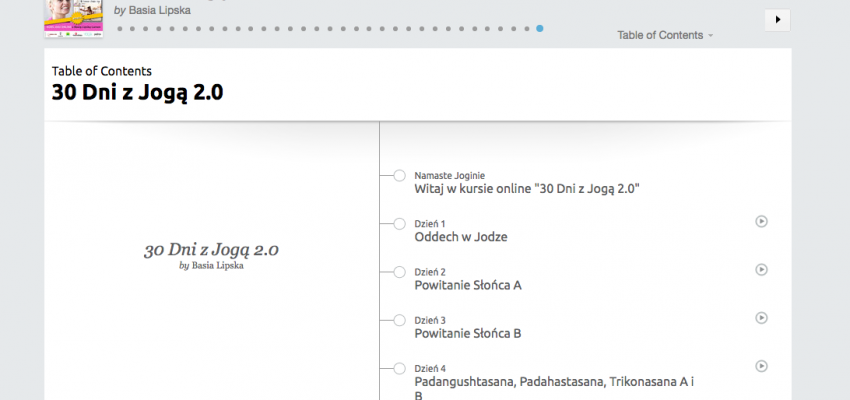Open lesson Oddech w Jodze
Image resolution: width=850 pixels, height=400 pixels.
point(461,237)
